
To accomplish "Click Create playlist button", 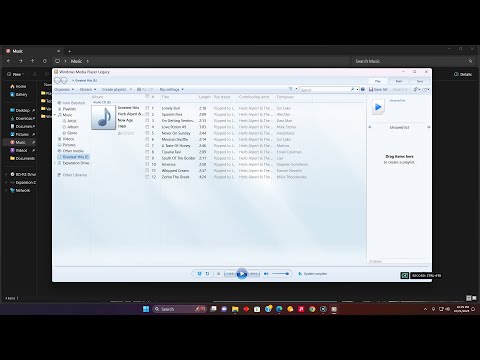I will click(114, 89).
